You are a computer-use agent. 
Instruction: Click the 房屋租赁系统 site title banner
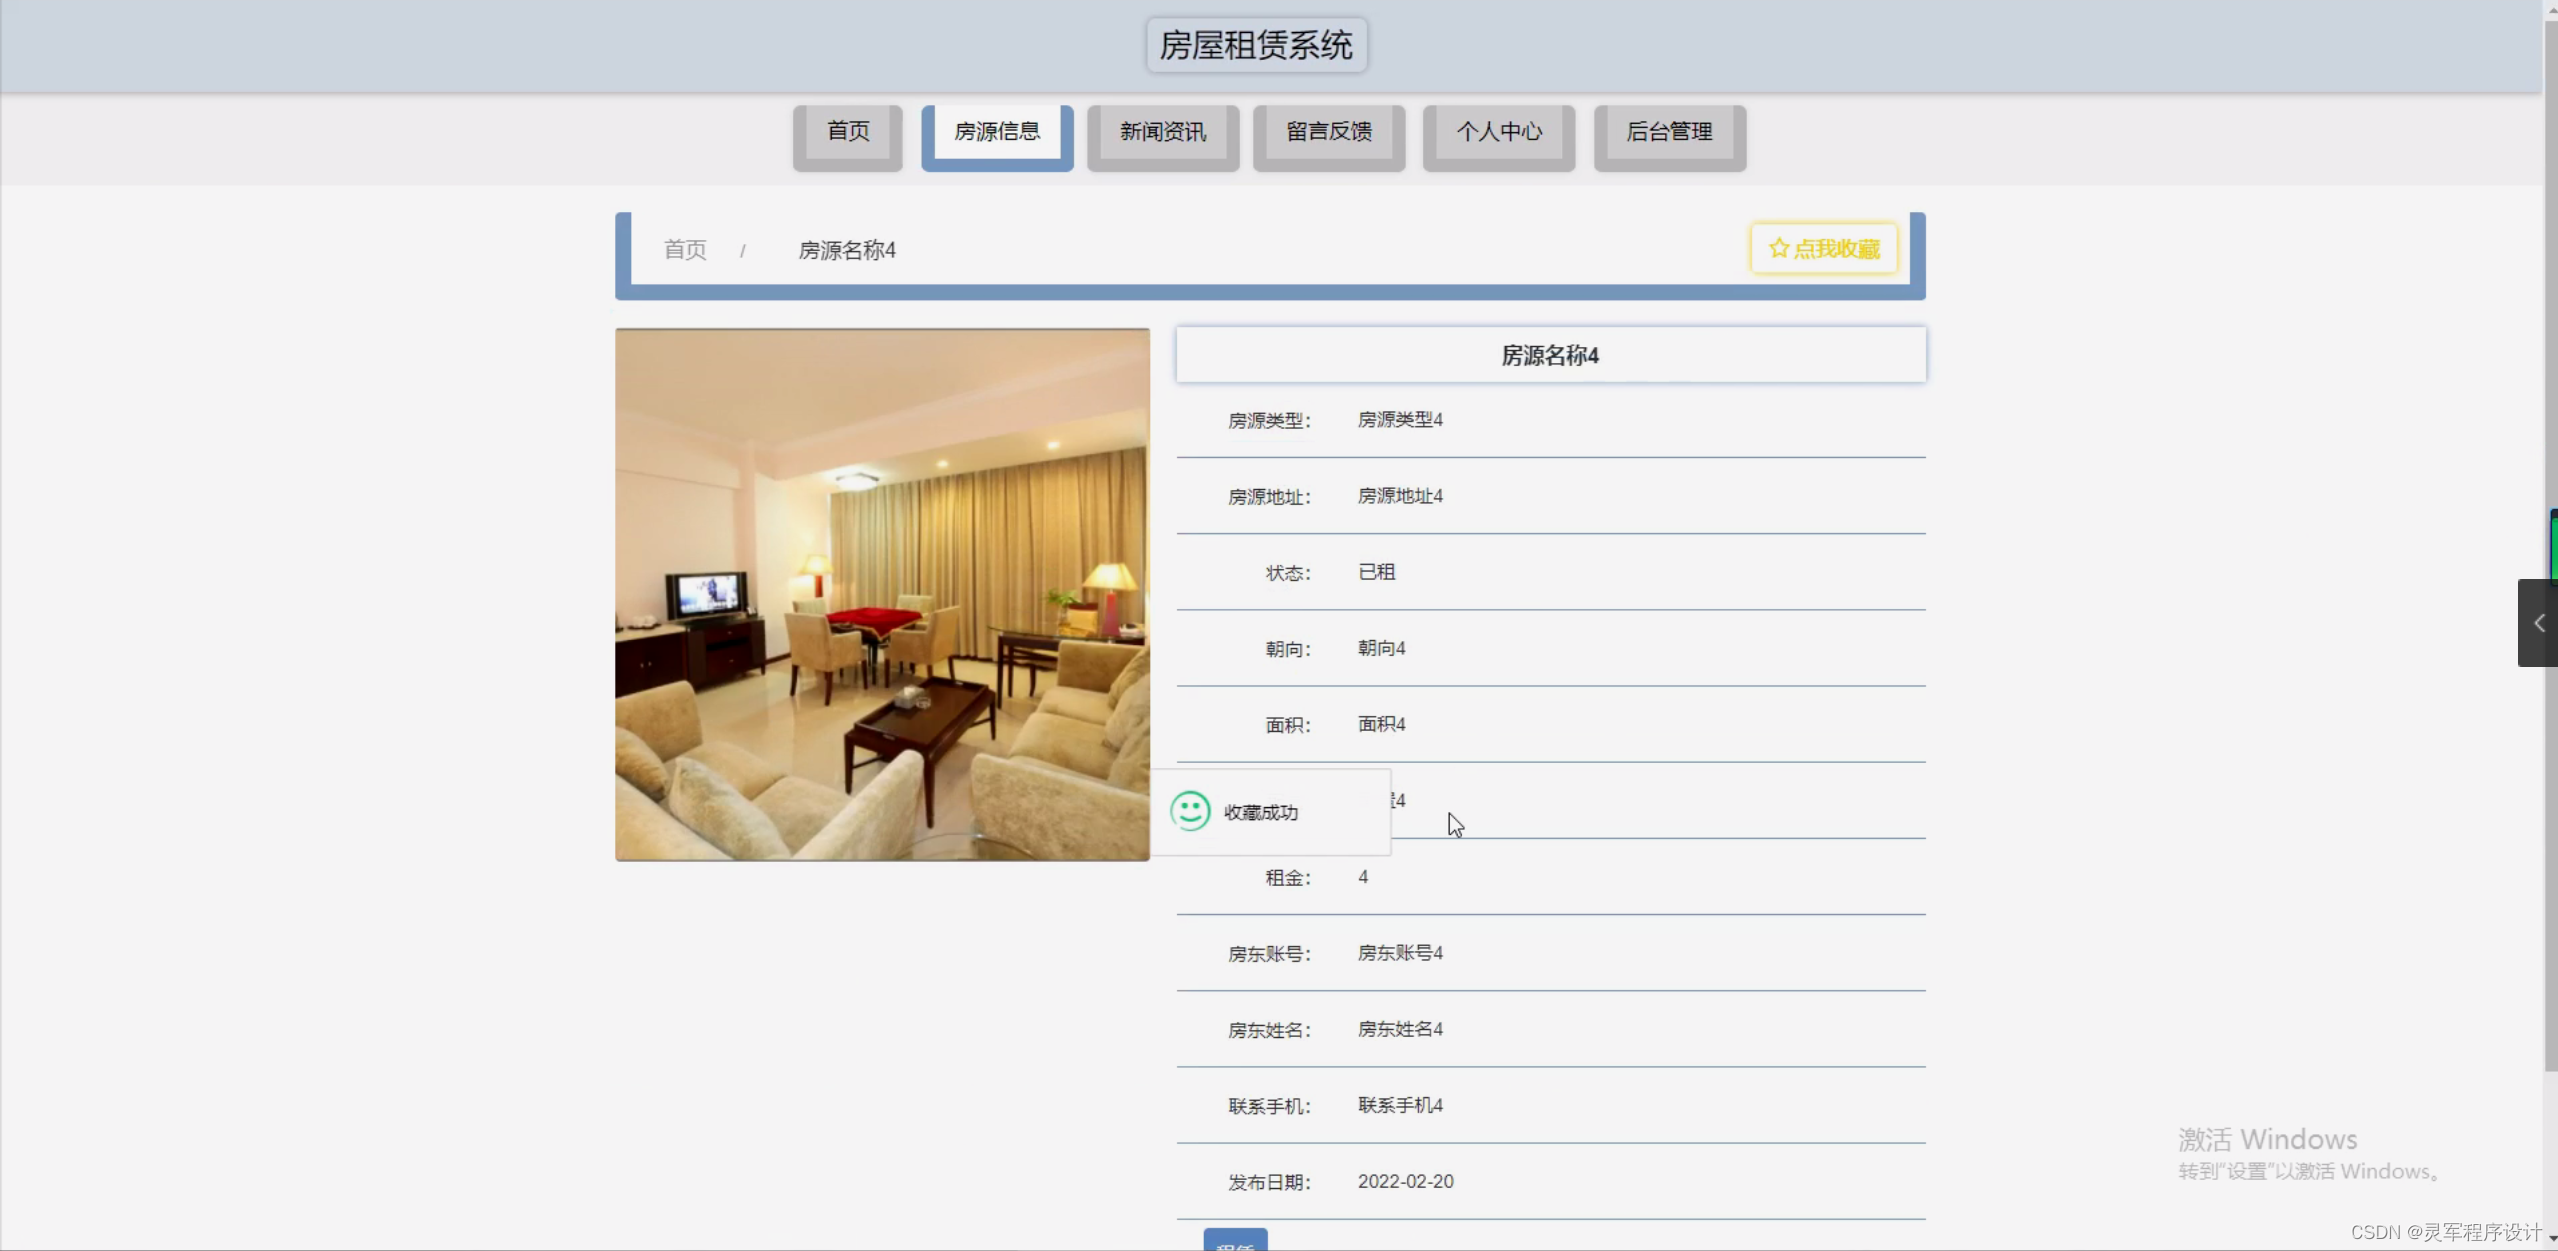tap(1254, 44)
